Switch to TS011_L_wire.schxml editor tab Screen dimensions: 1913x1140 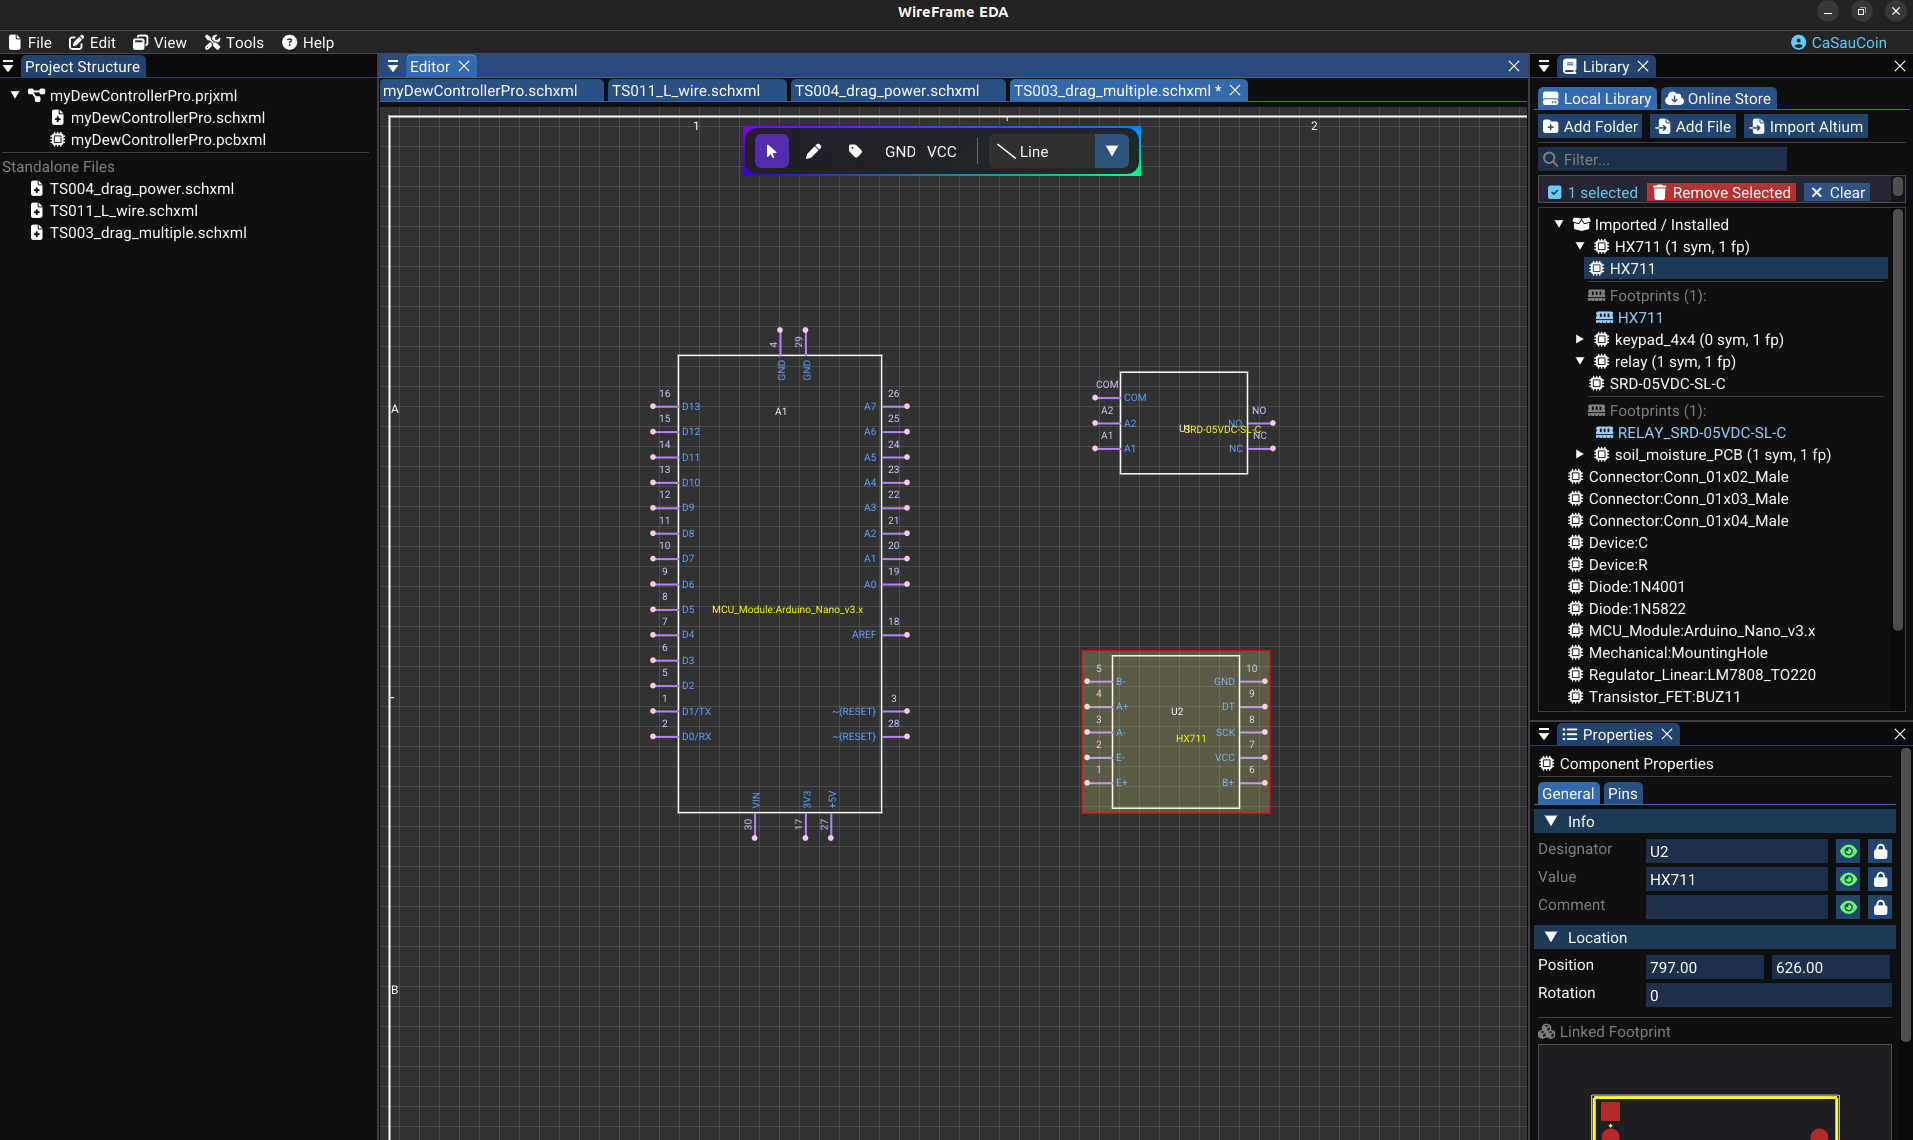tap(686, 90)
